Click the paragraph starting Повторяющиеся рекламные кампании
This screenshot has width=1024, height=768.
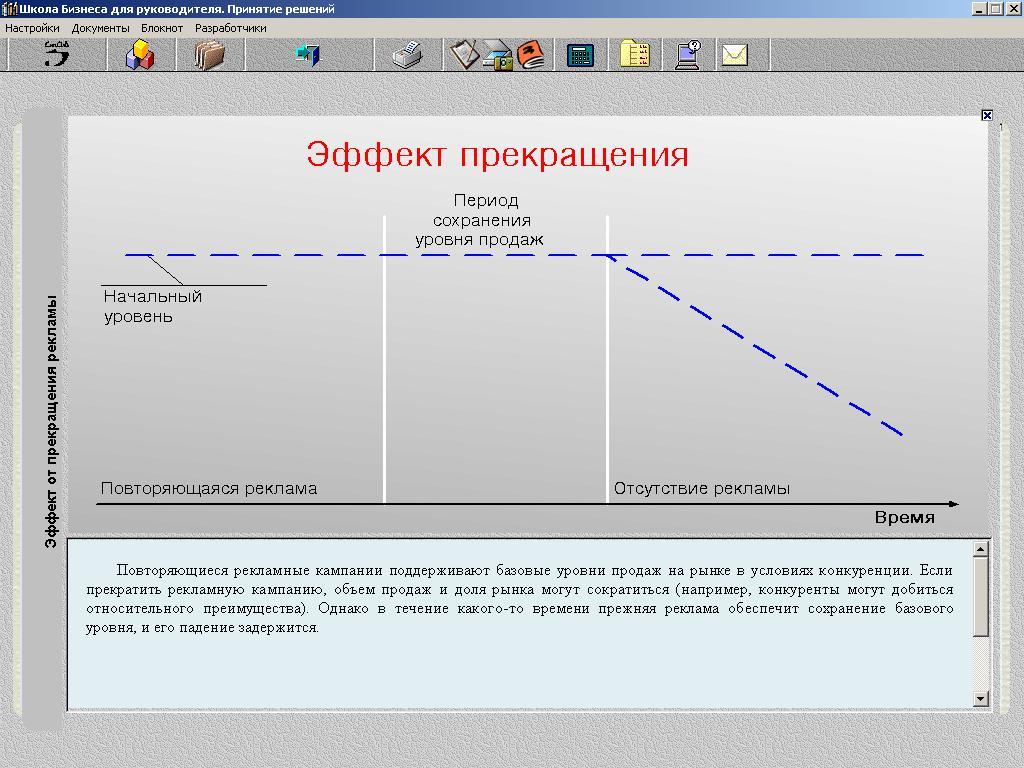point(520,599)
